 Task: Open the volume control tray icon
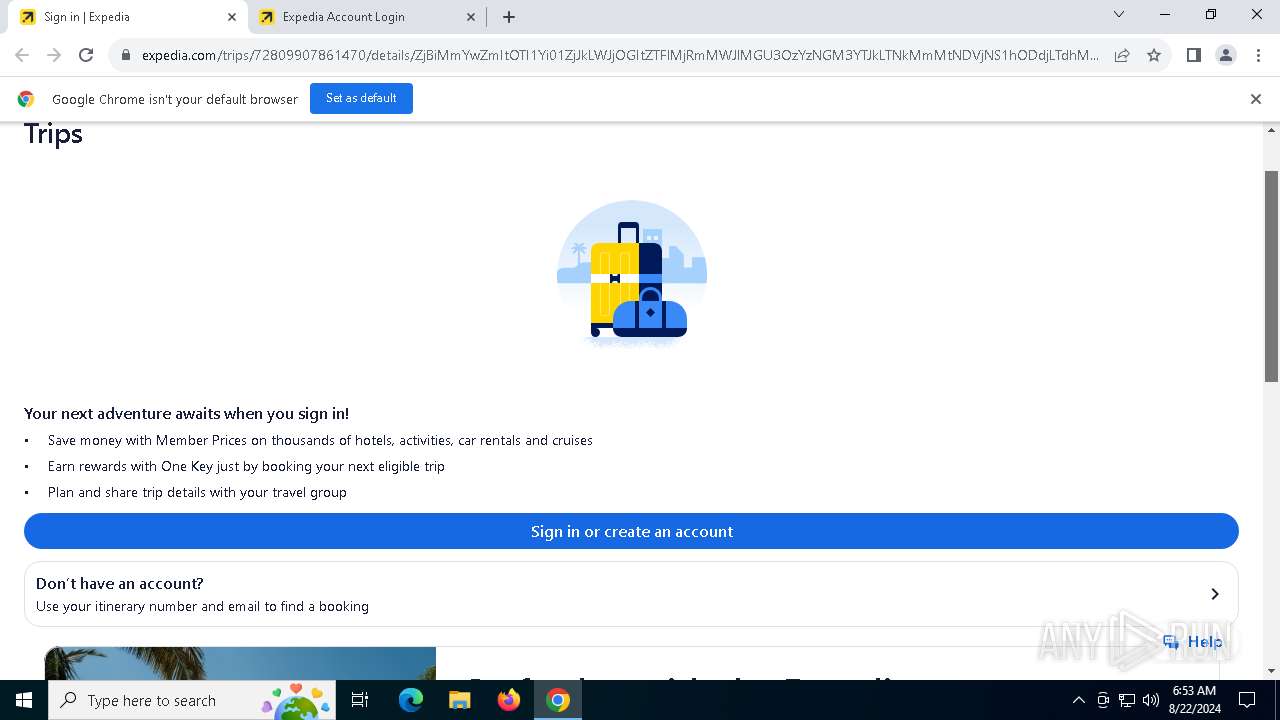click(x=1151, y=700)
